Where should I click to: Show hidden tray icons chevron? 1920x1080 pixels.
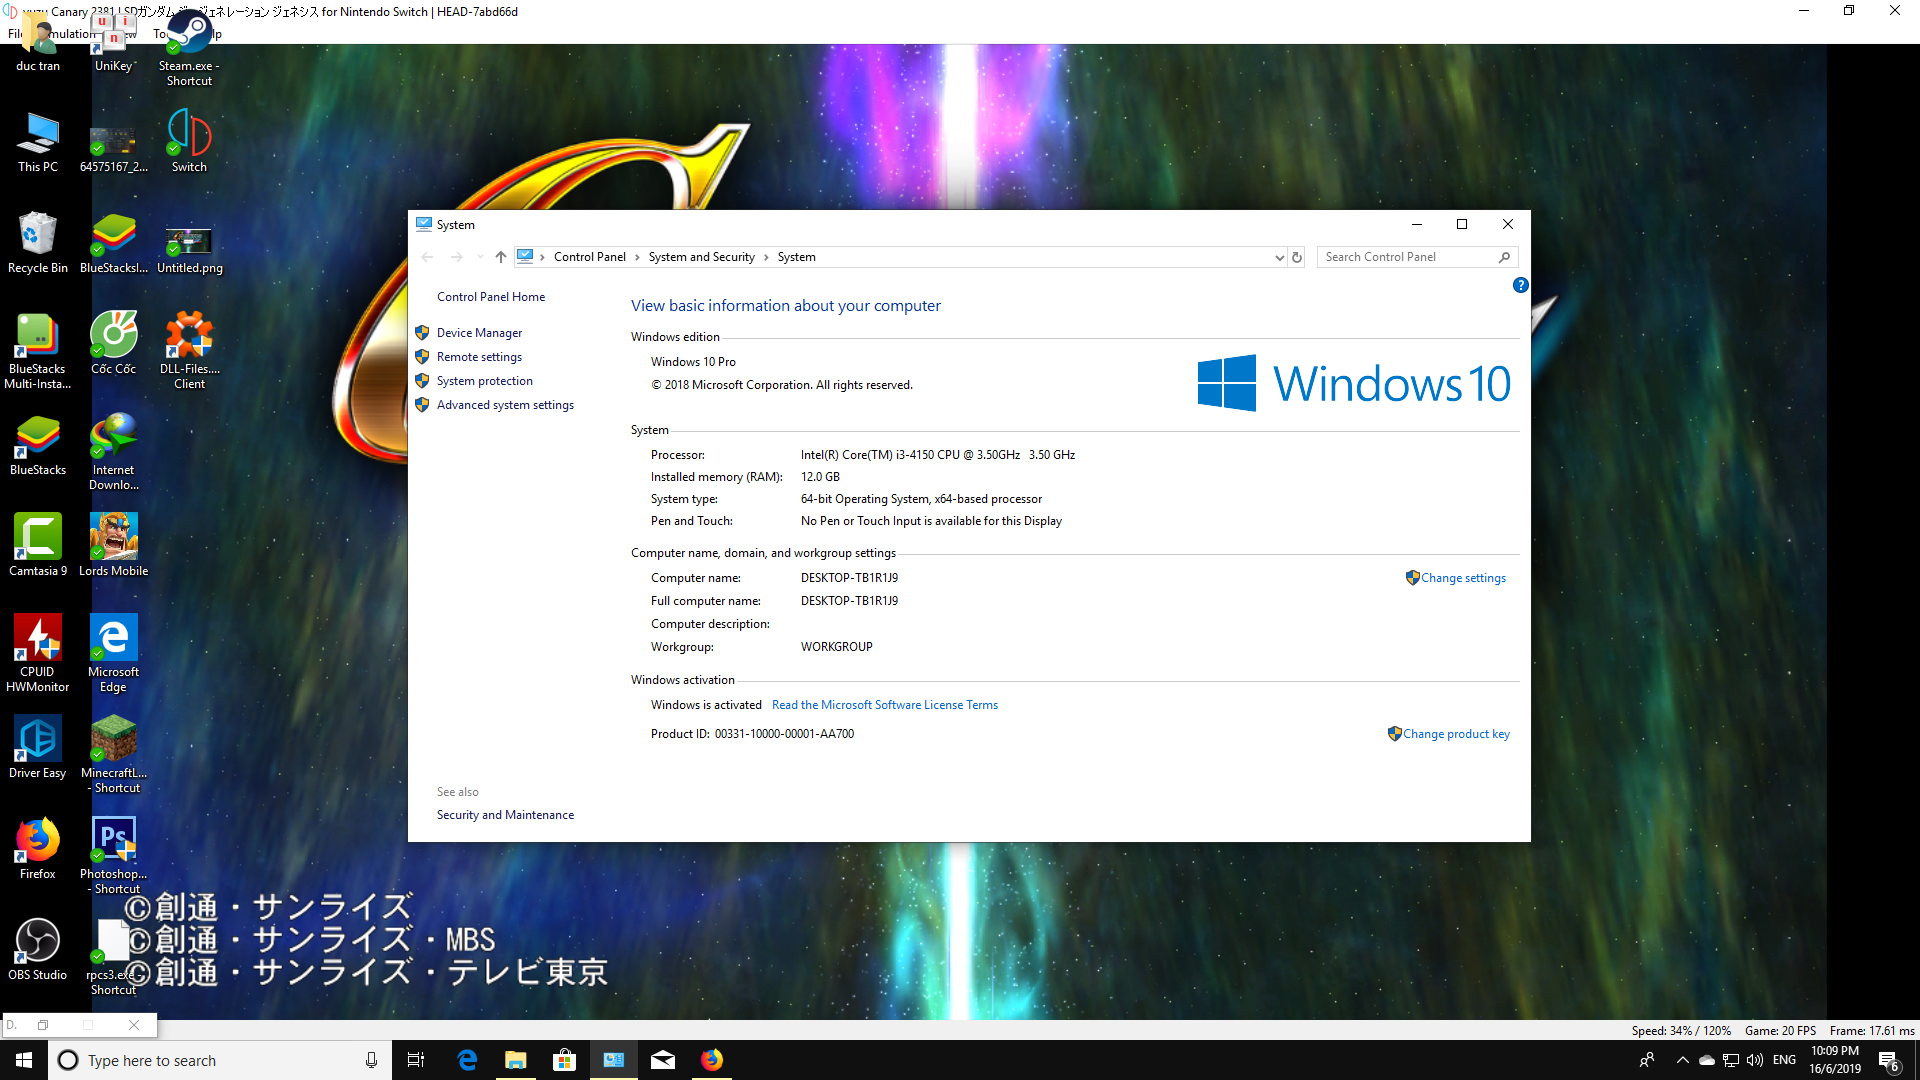pos(1682,1060)
